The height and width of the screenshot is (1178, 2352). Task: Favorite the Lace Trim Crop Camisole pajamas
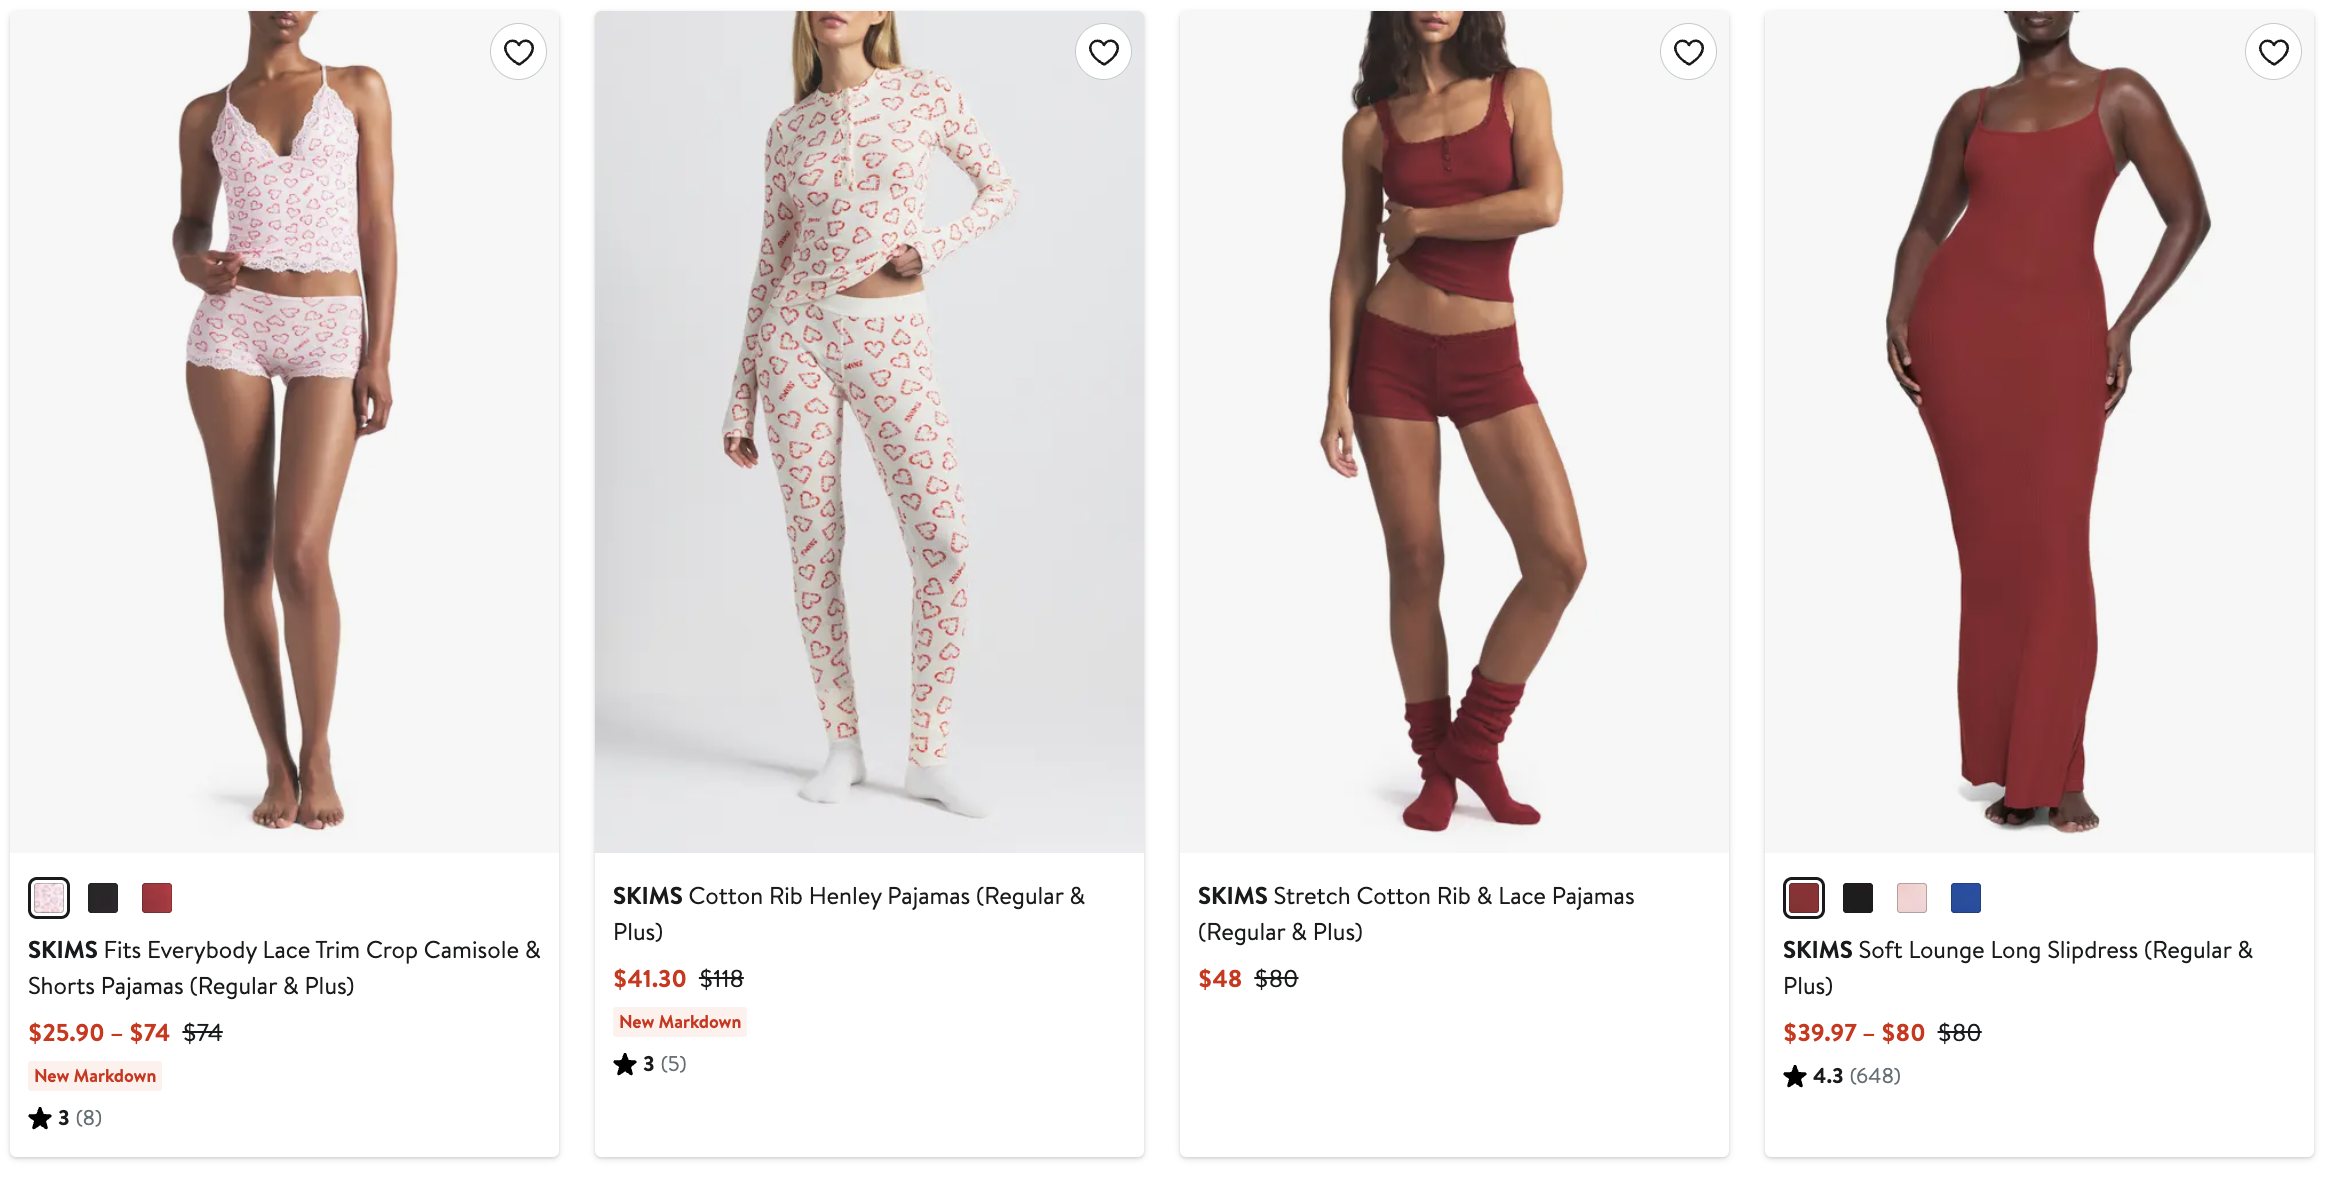[x=518, y=52]
